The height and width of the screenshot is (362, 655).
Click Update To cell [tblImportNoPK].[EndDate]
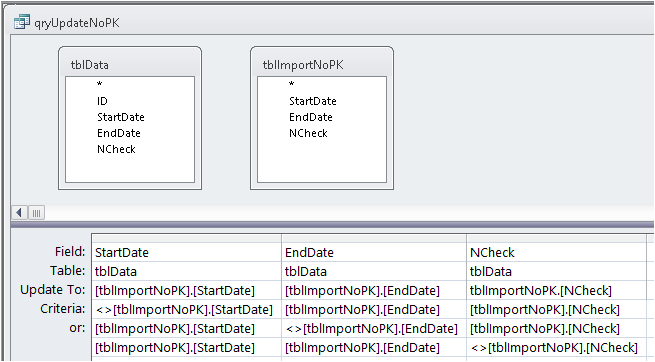[374, 290]
